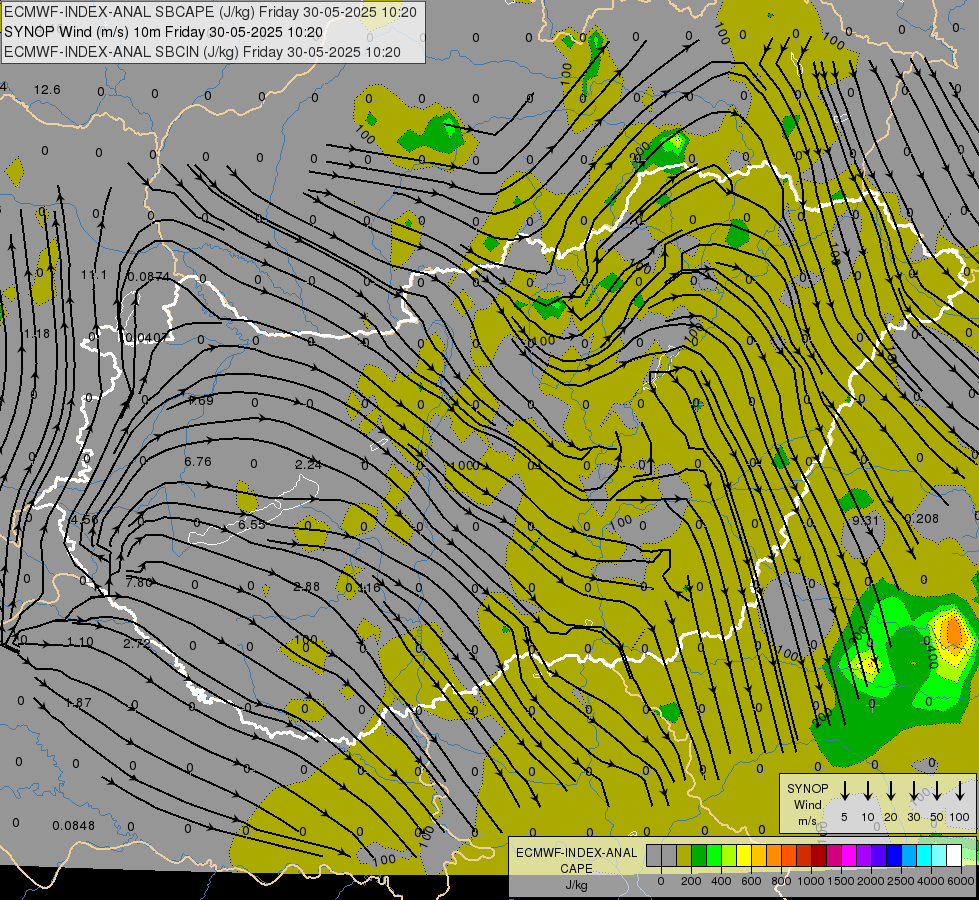Click legend tick label 1000
The height and width of the screenshot is (900, 979).
810,881
